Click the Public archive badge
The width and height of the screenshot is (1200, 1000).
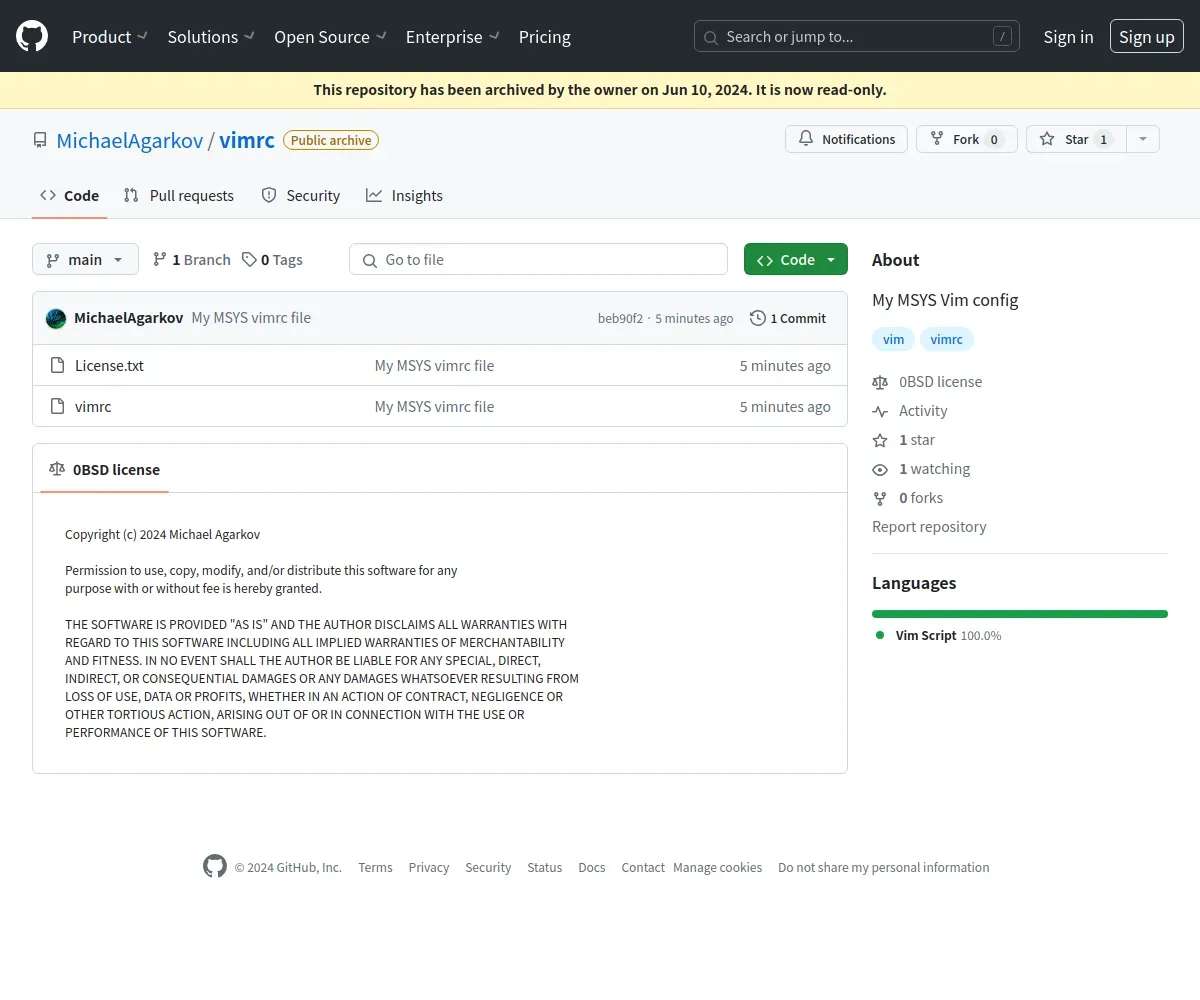click(331, 140)
